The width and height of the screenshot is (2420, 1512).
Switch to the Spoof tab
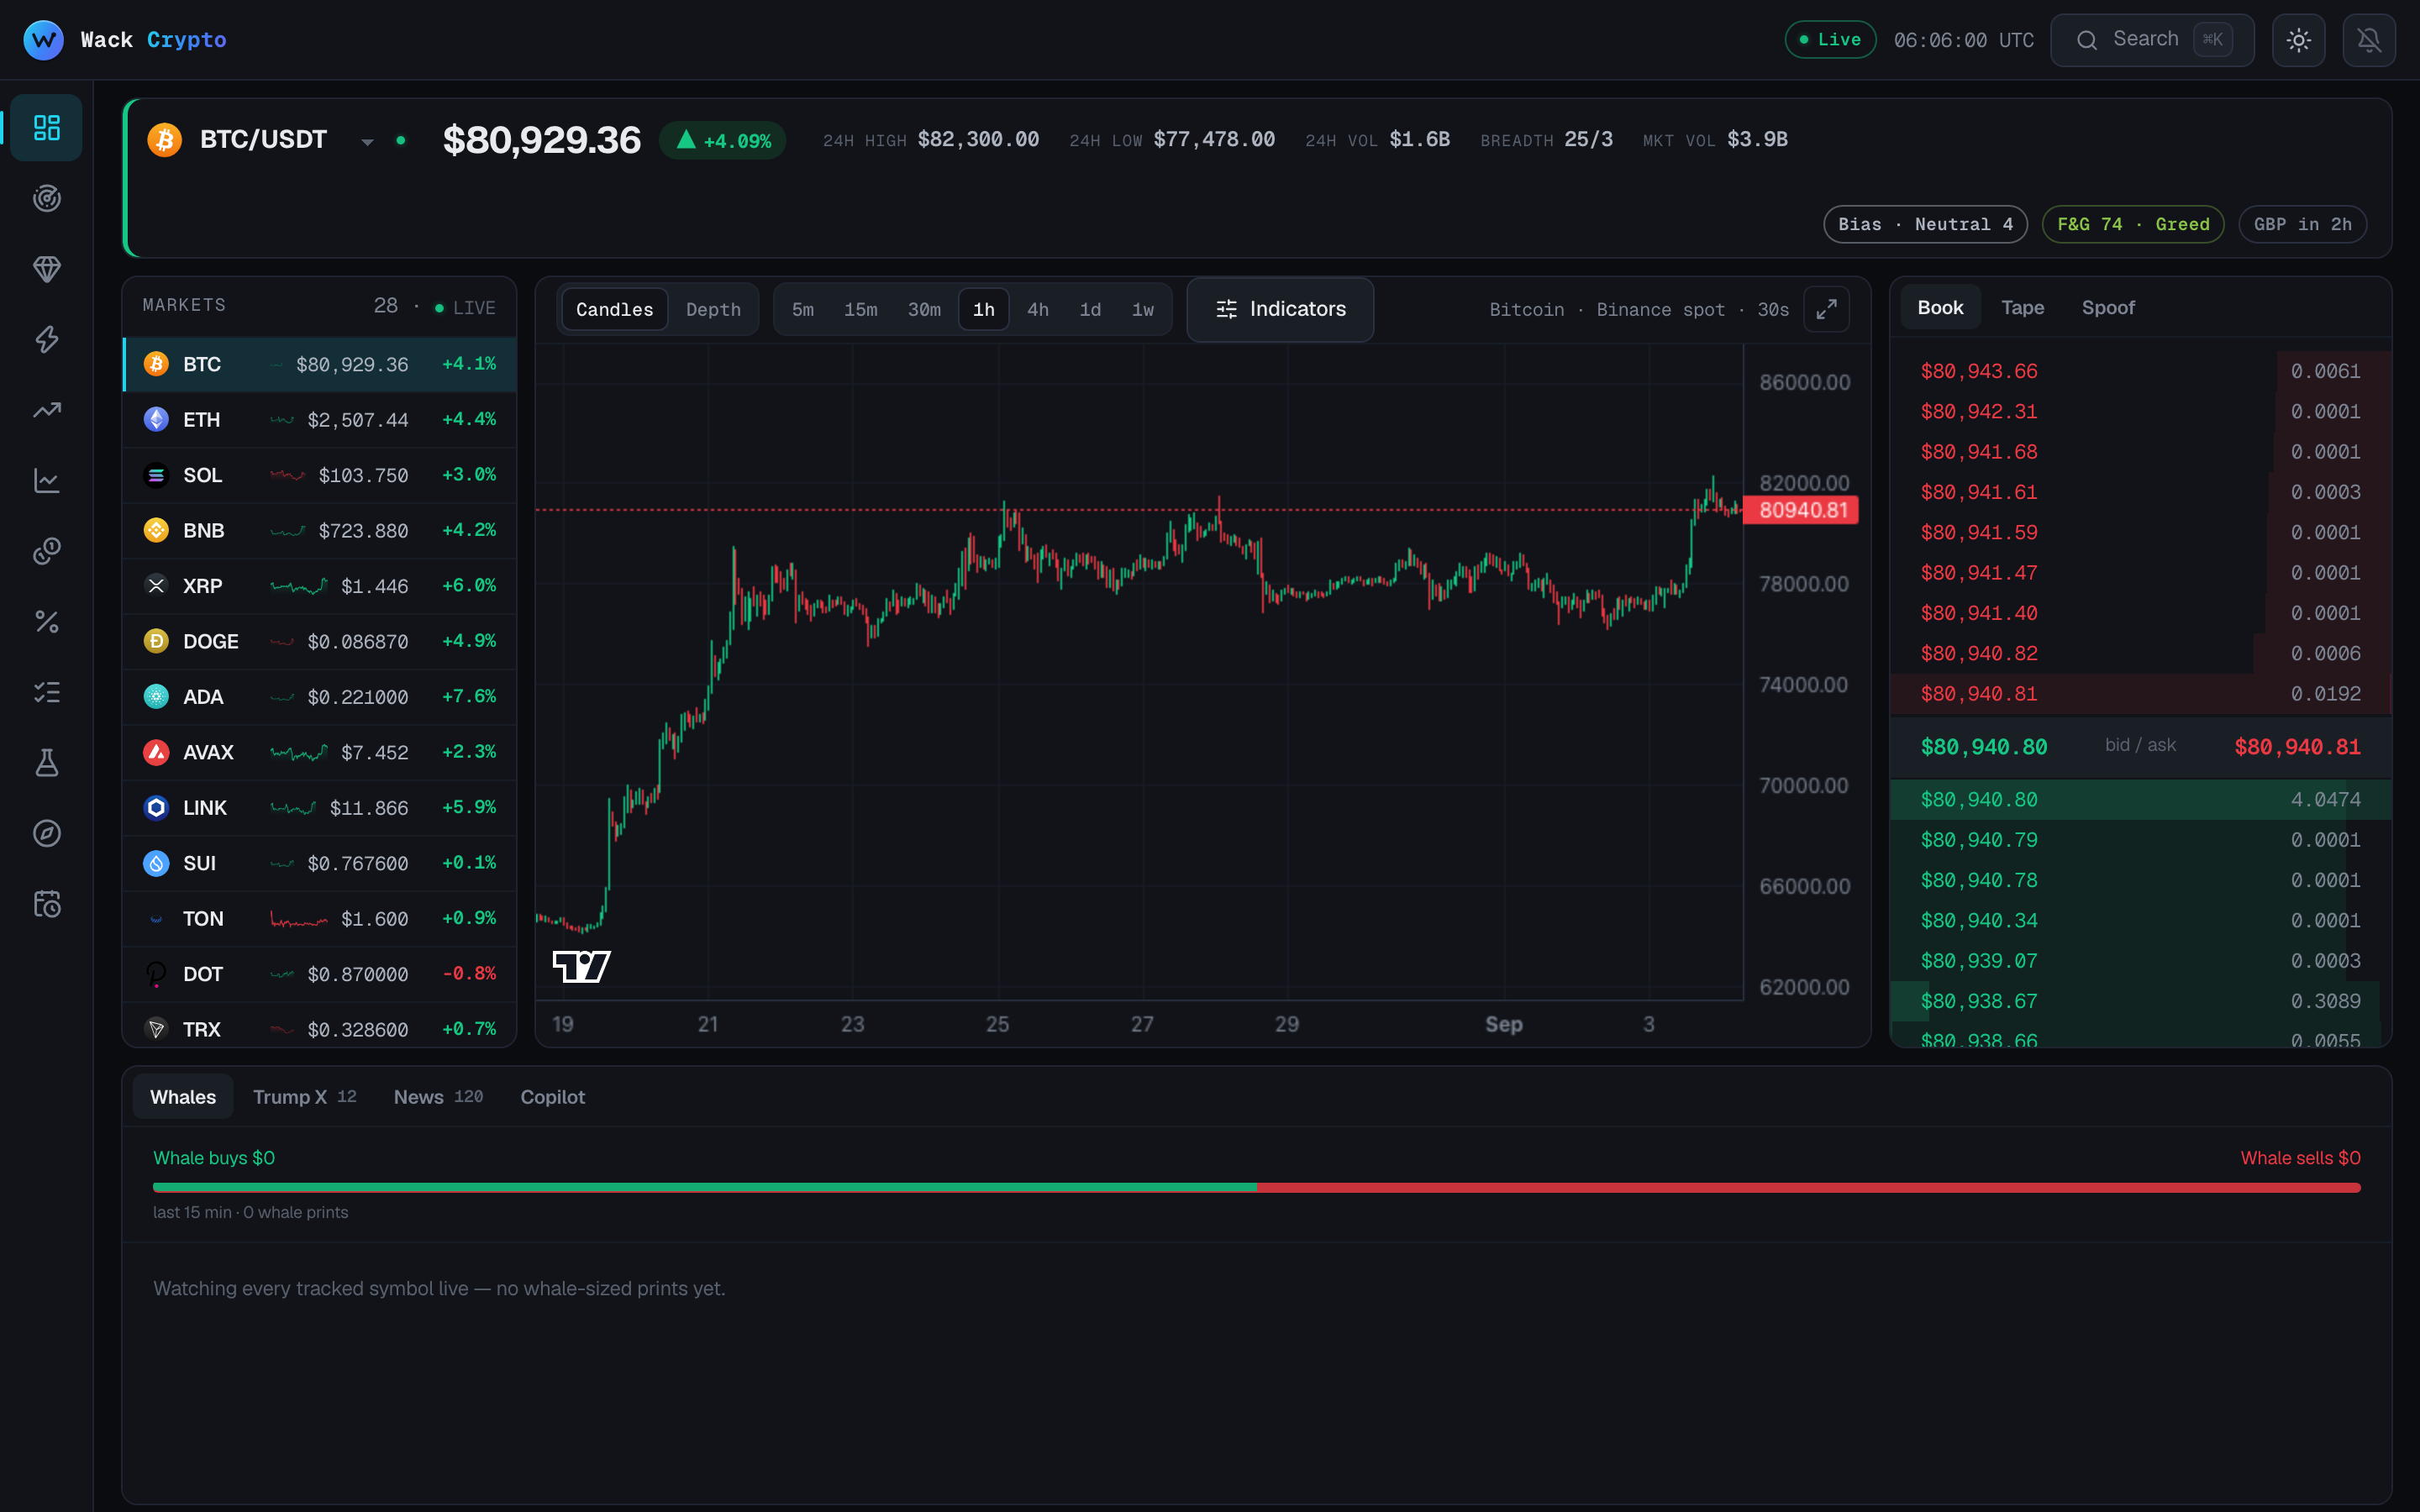click(2108, 308)
